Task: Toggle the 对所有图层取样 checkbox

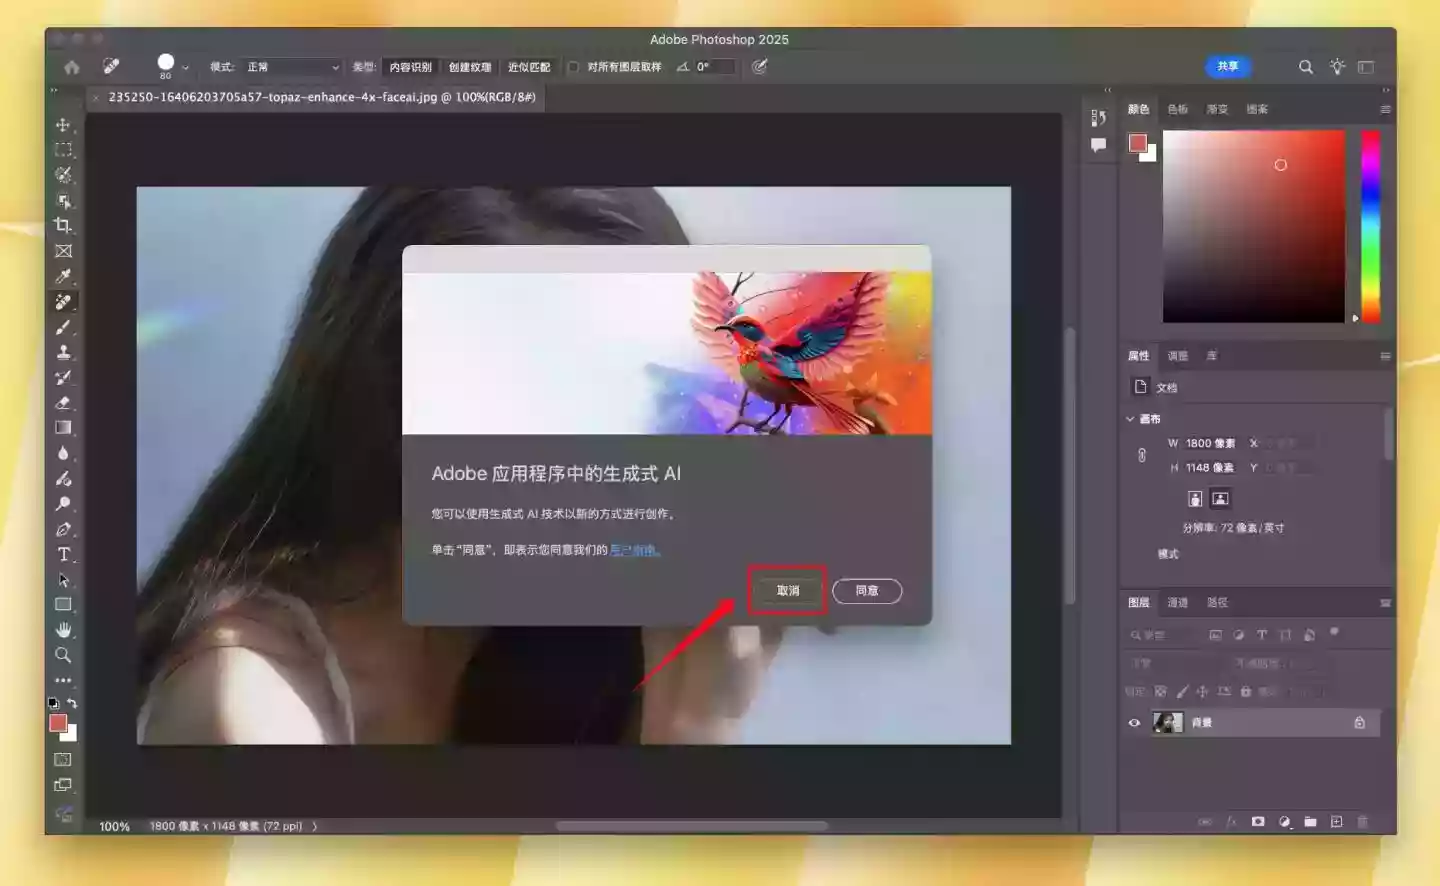Action: [575, 67]
